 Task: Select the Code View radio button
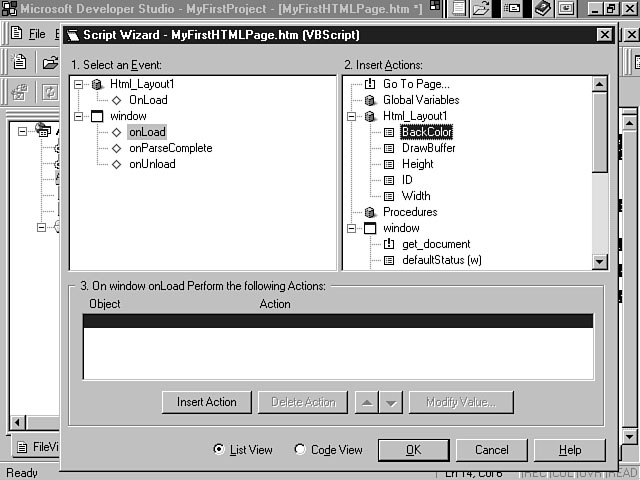pyautogui.click(x=300, y=450)
